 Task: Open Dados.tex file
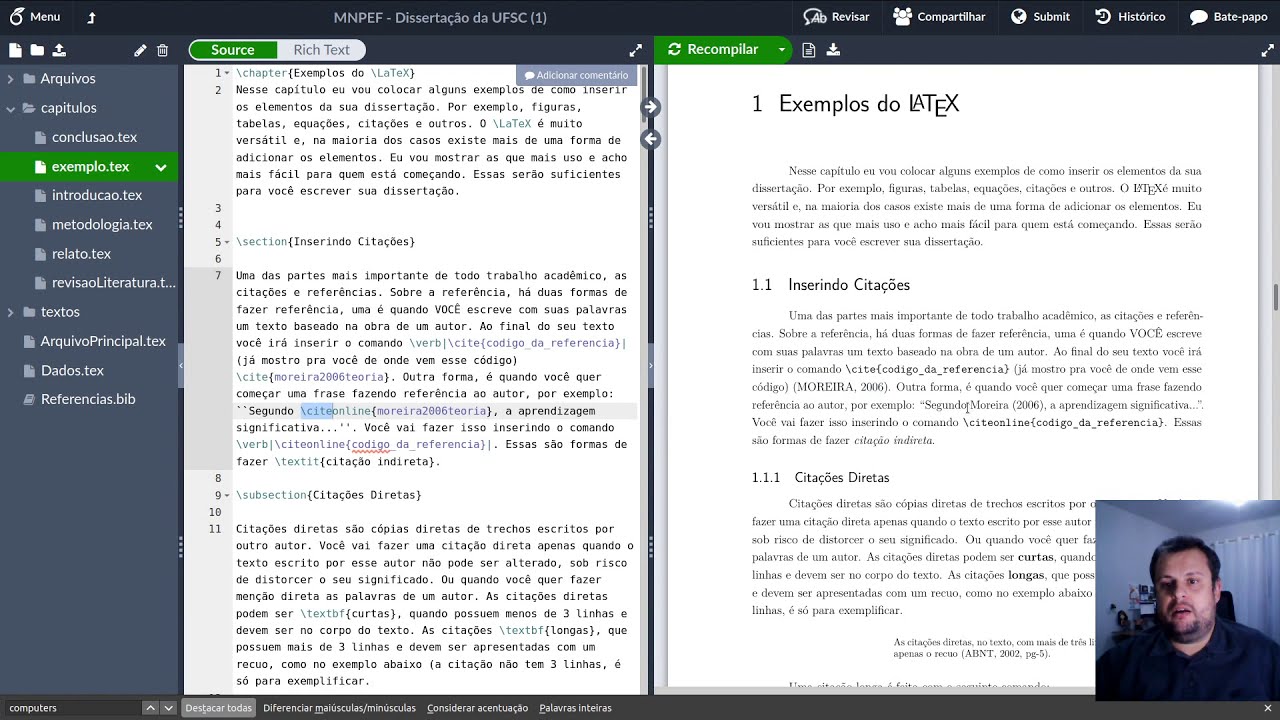point(72,370)
